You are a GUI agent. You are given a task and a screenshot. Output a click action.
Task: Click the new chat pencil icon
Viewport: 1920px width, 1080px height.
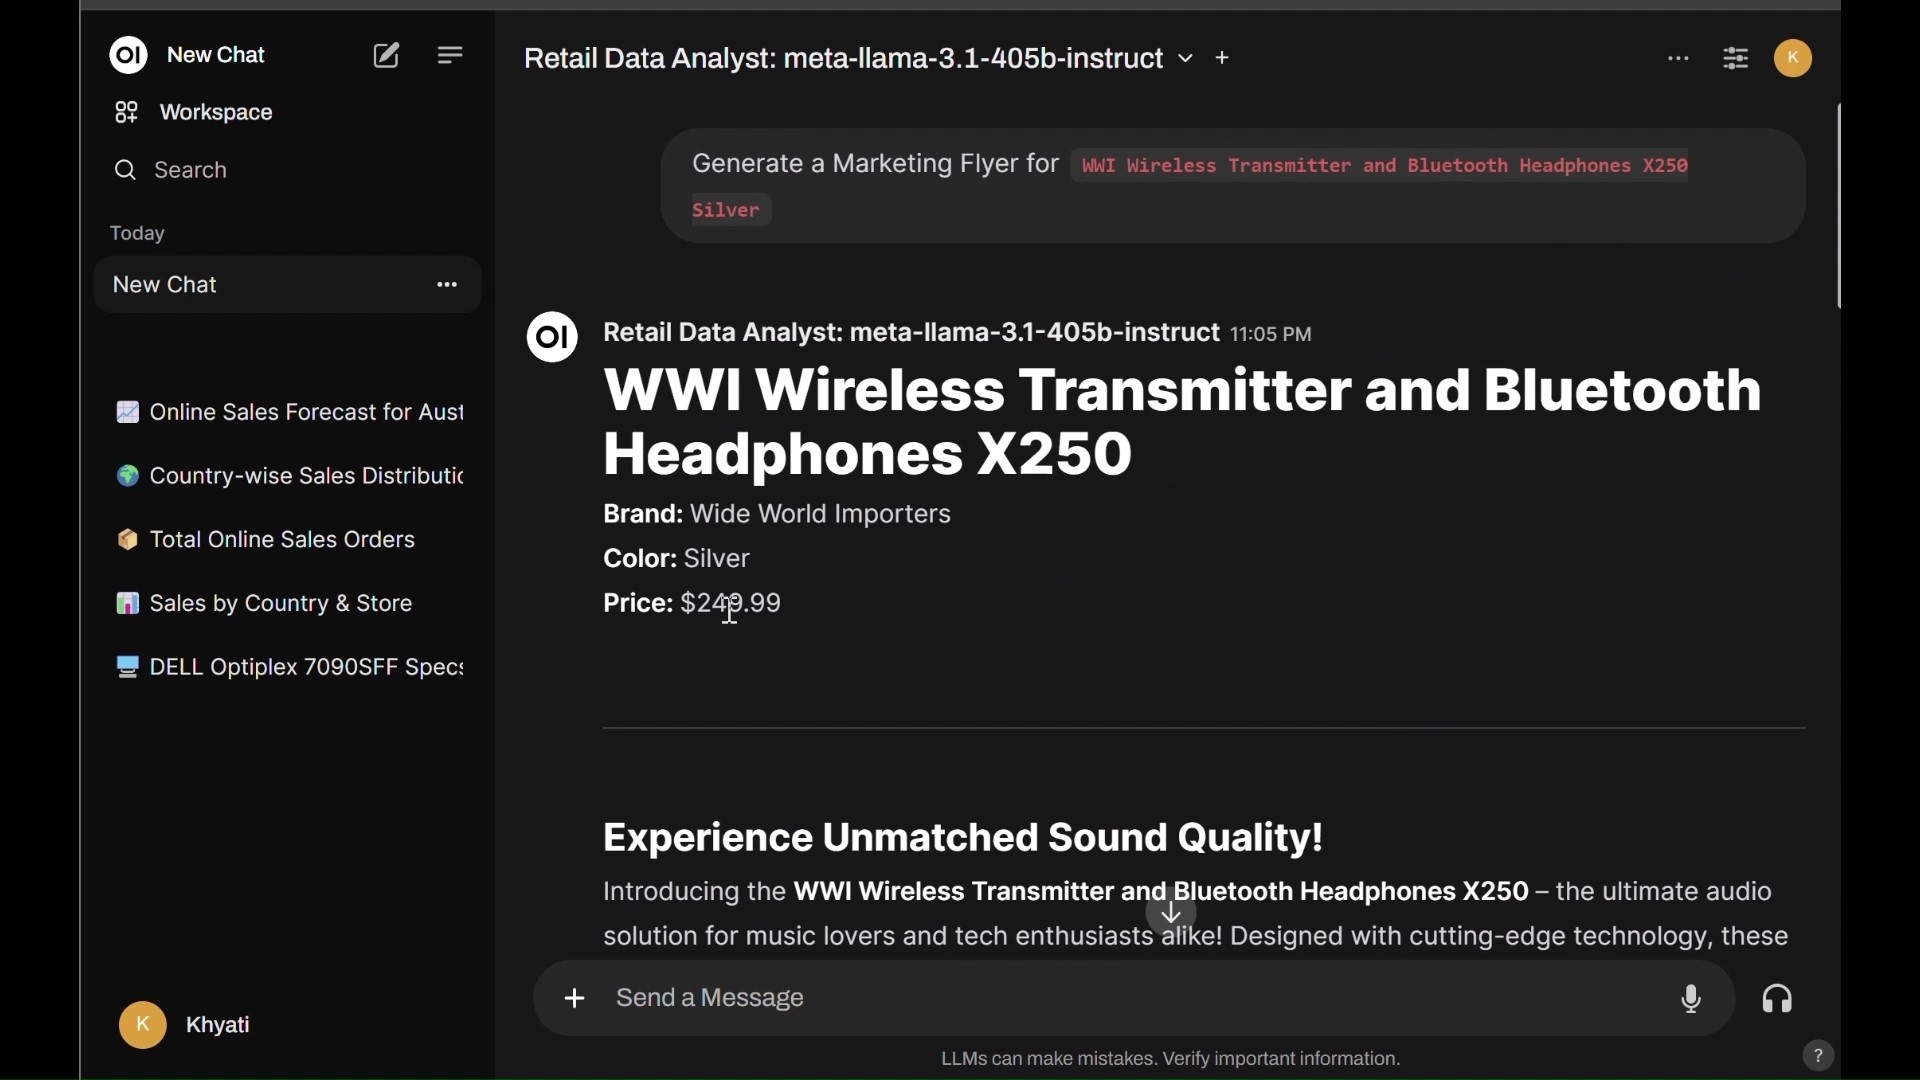[387, 56]
